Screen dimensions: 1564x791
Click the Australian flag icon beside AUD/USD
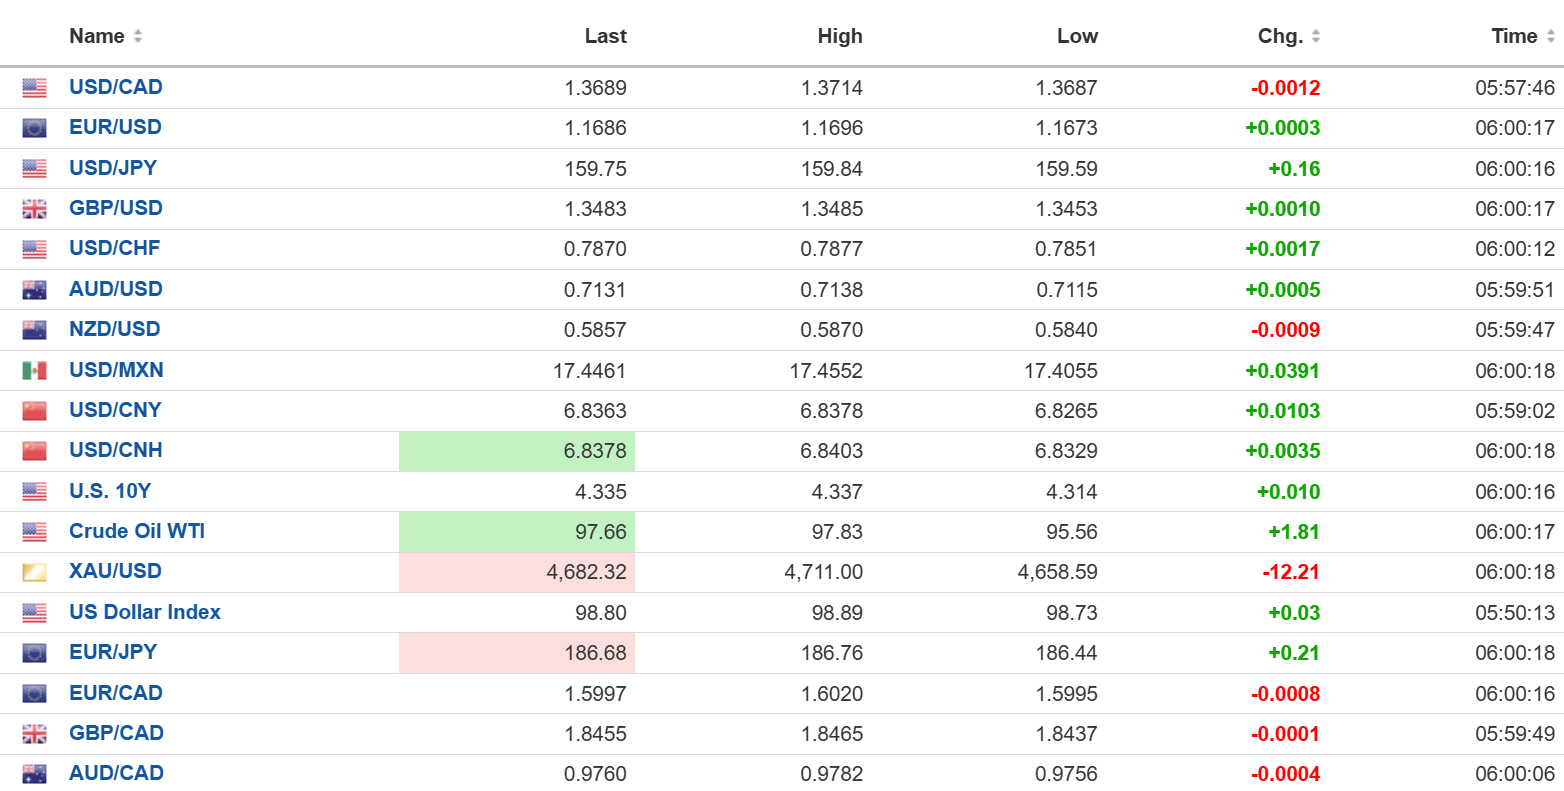coord(34,290)
